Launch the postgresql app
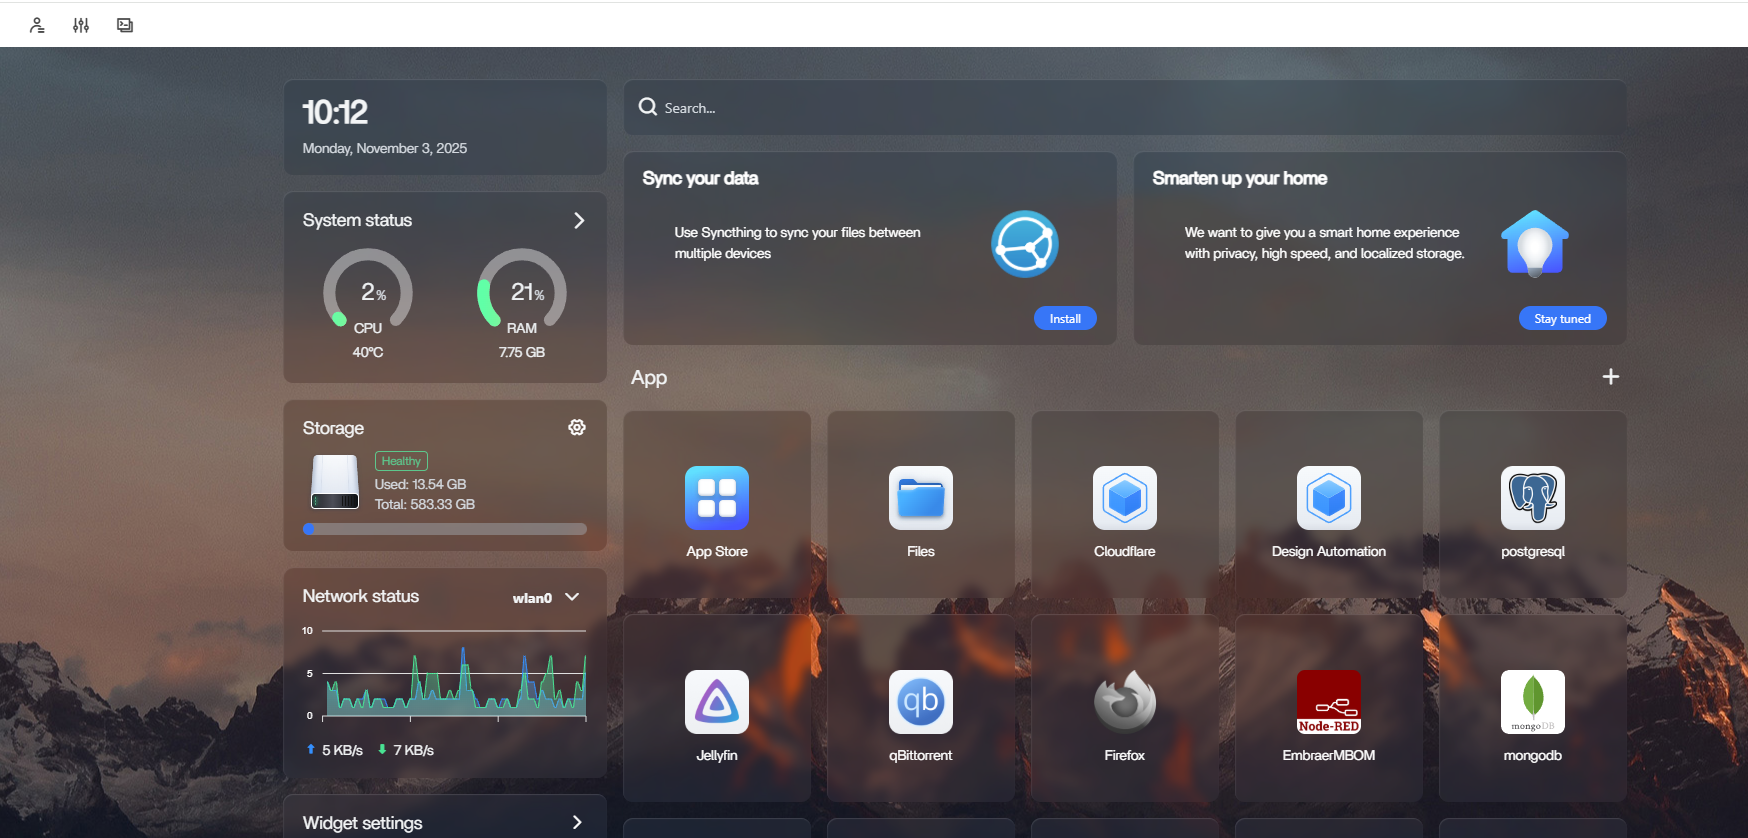Screen dimensions: 1748x838 [x=1532, y=498]
